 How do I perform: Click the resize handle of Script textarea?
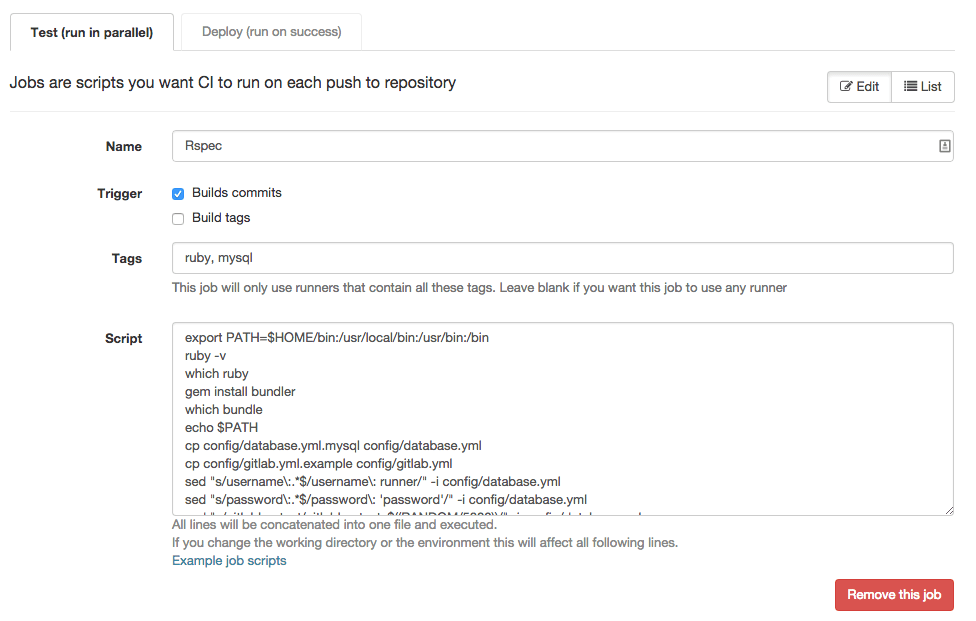tap(948, 510)
